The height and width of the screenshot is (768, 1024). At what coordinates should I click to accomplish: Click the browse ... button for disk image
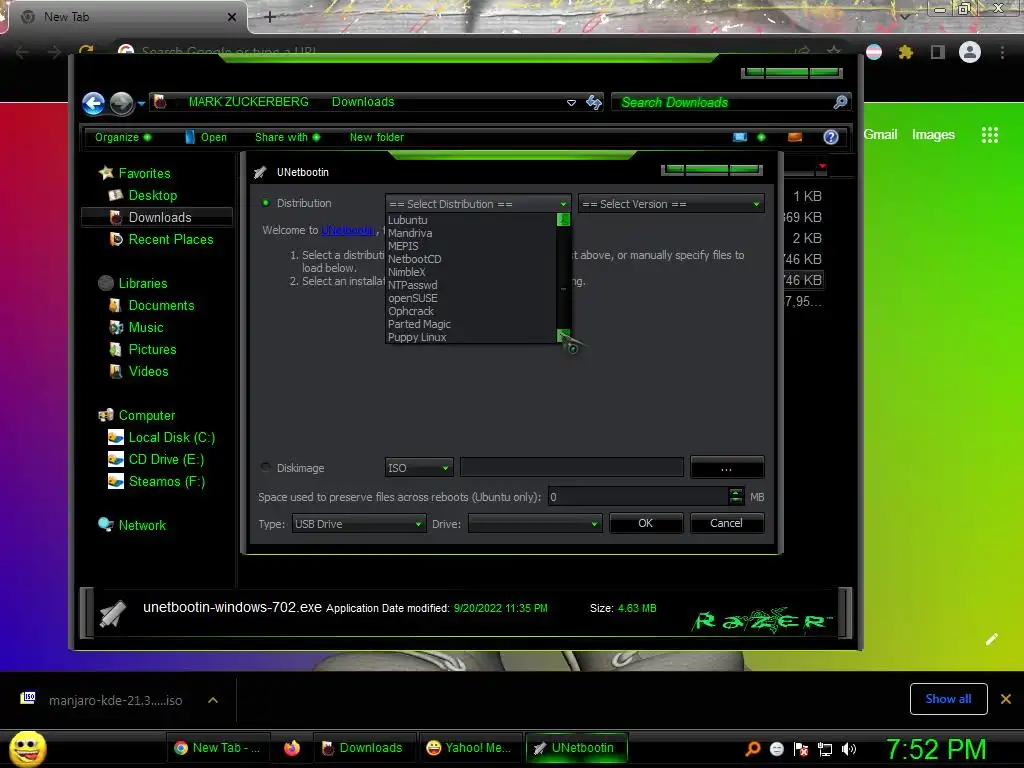tap(726, 468)
